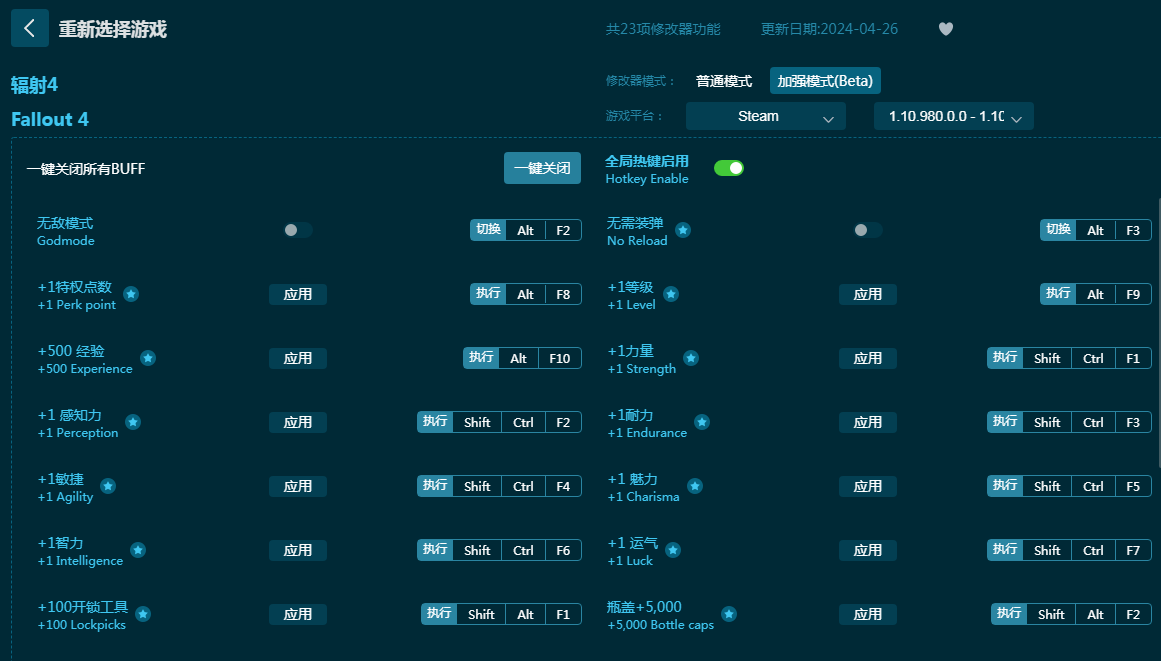This screenshot has width=1161, height=661.
Task: Click the heart favorite icon
Action: pyautogui.click(x=946, y=29)
